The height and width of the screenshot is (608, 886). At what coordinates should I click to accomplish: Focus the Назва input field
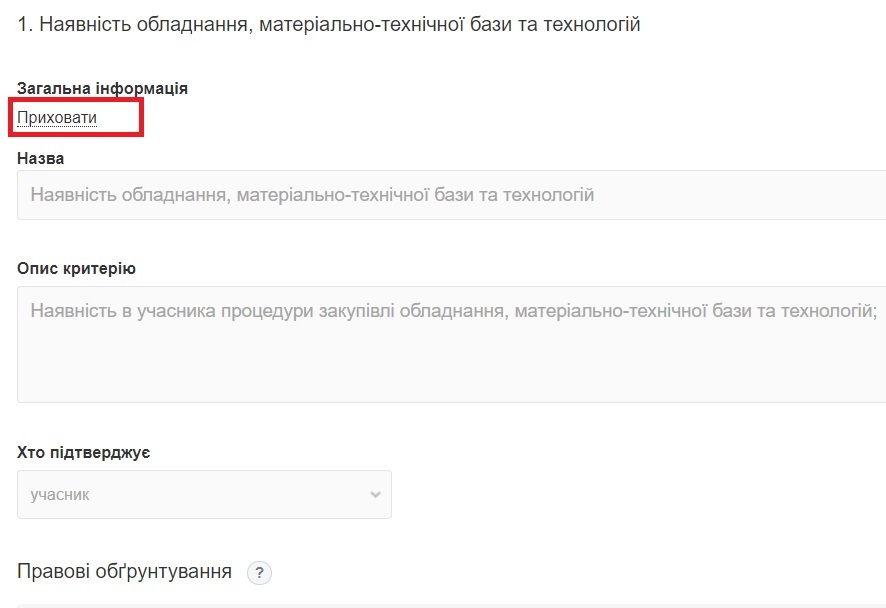450,195
